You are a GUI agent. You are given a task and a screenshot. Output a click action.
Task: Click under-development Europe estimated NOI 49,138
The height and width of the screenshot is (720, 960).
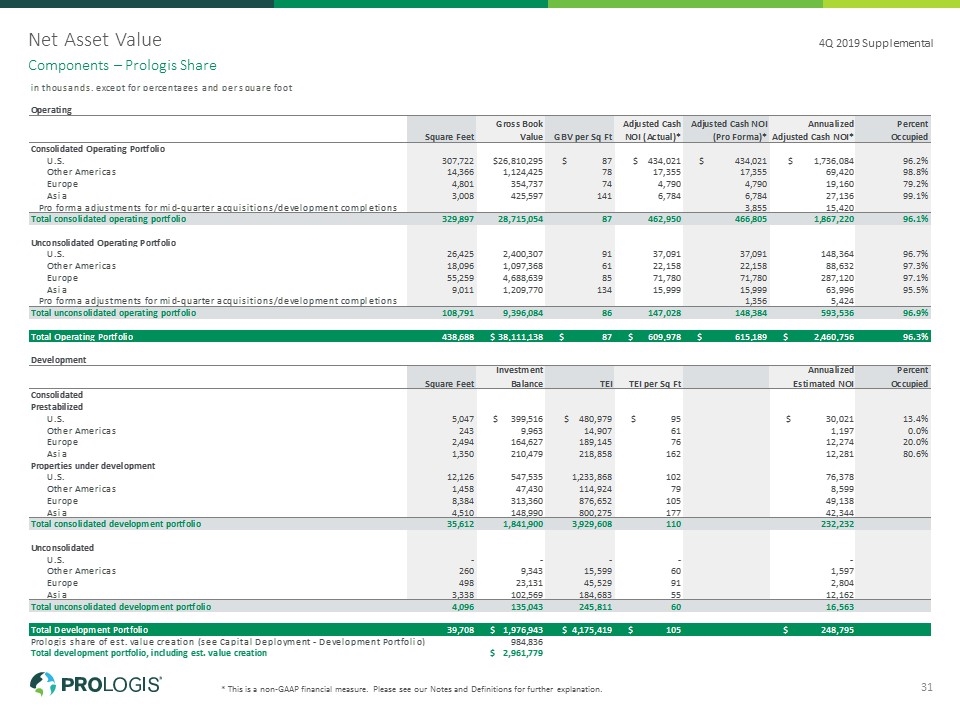(x=839, y=501)
